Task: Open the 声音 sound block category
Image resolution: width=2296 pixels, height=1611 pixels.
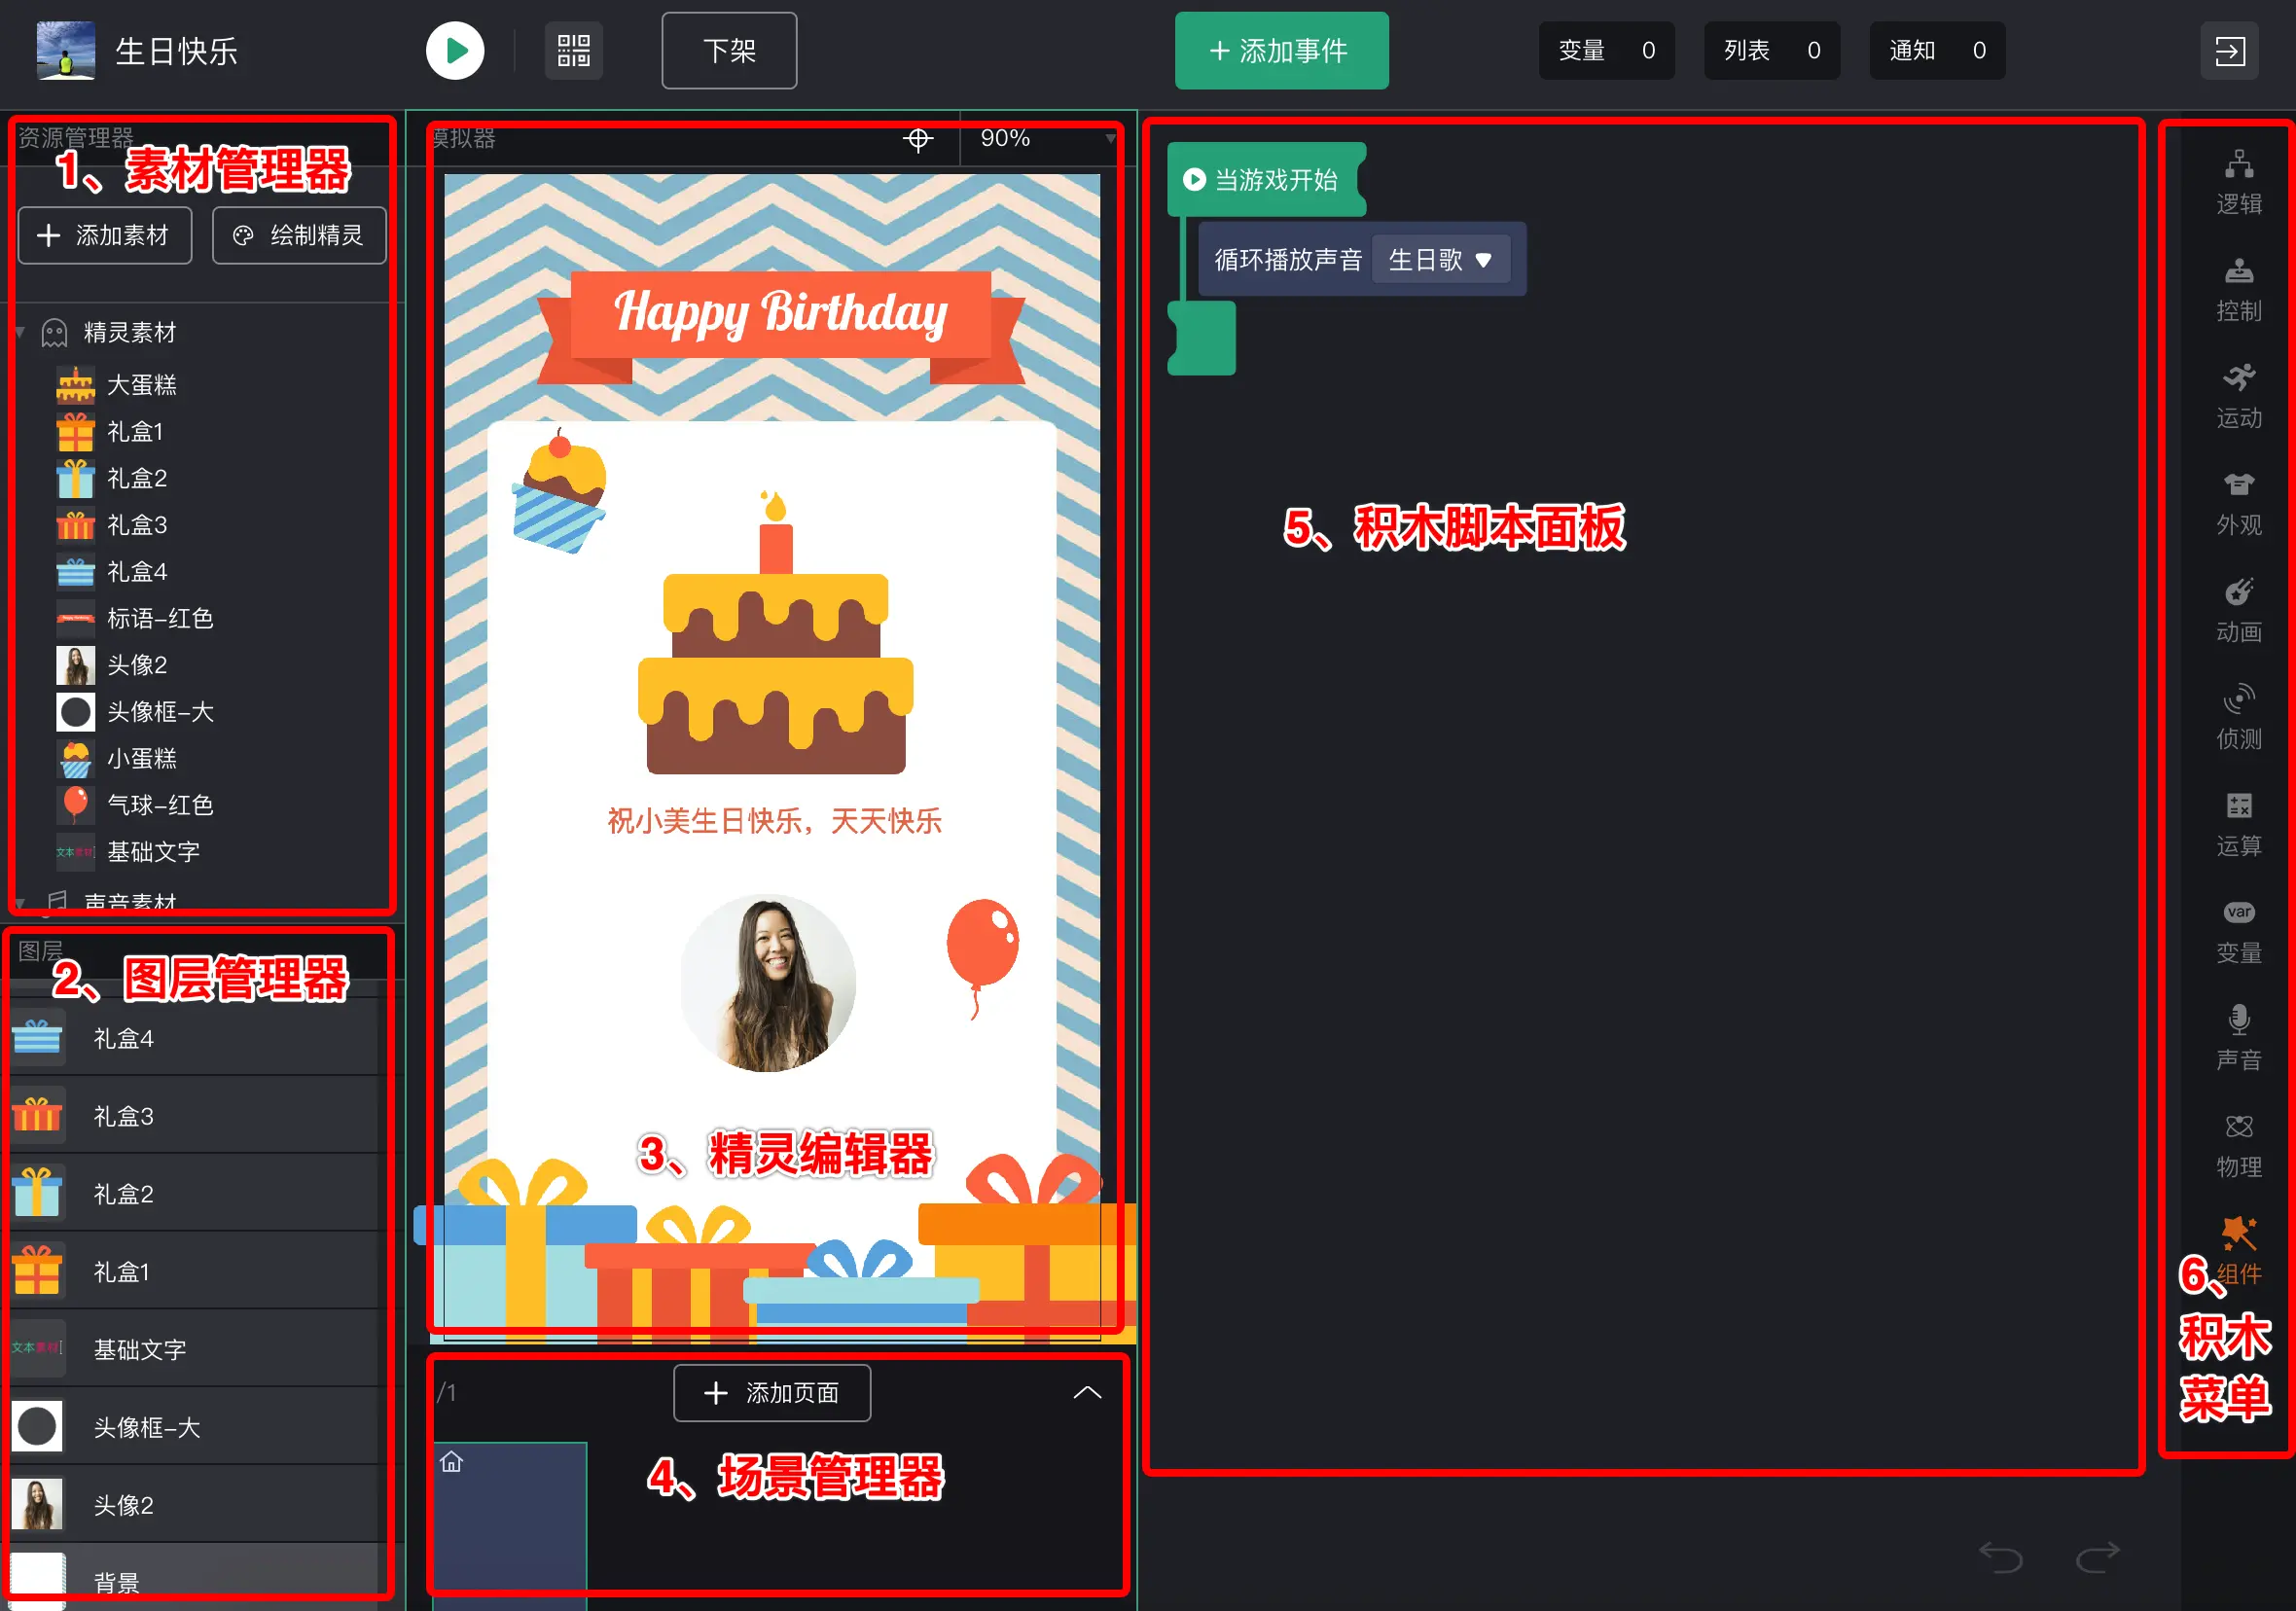Action: tap(2238, 1038)
